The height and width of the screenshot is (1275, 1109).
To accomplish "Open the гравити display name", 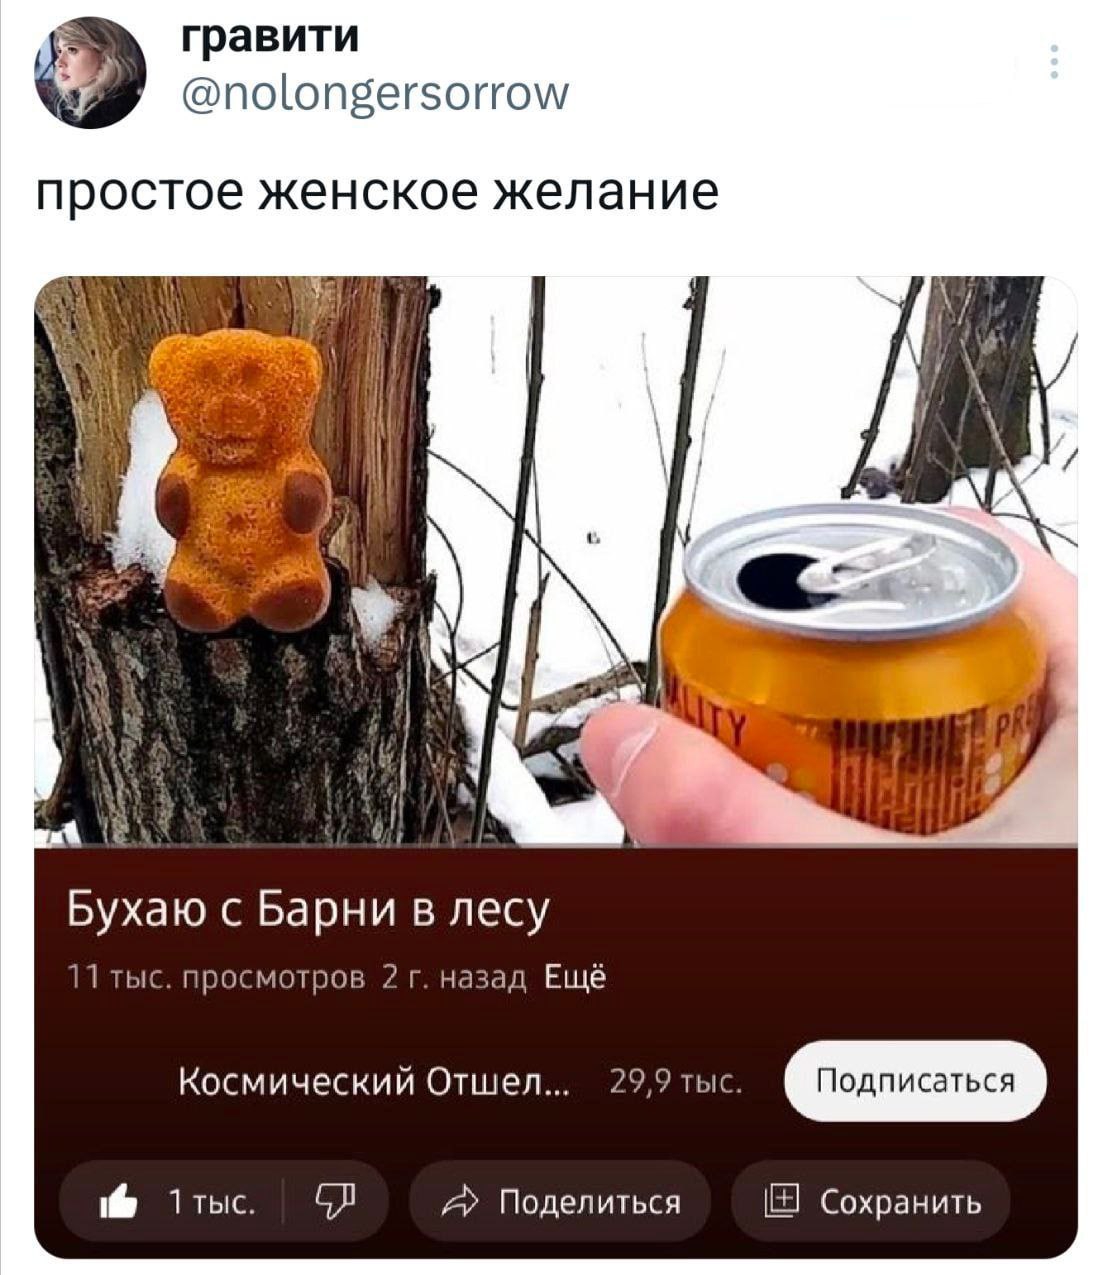I will pyautogui.click(x=269, y=35).
